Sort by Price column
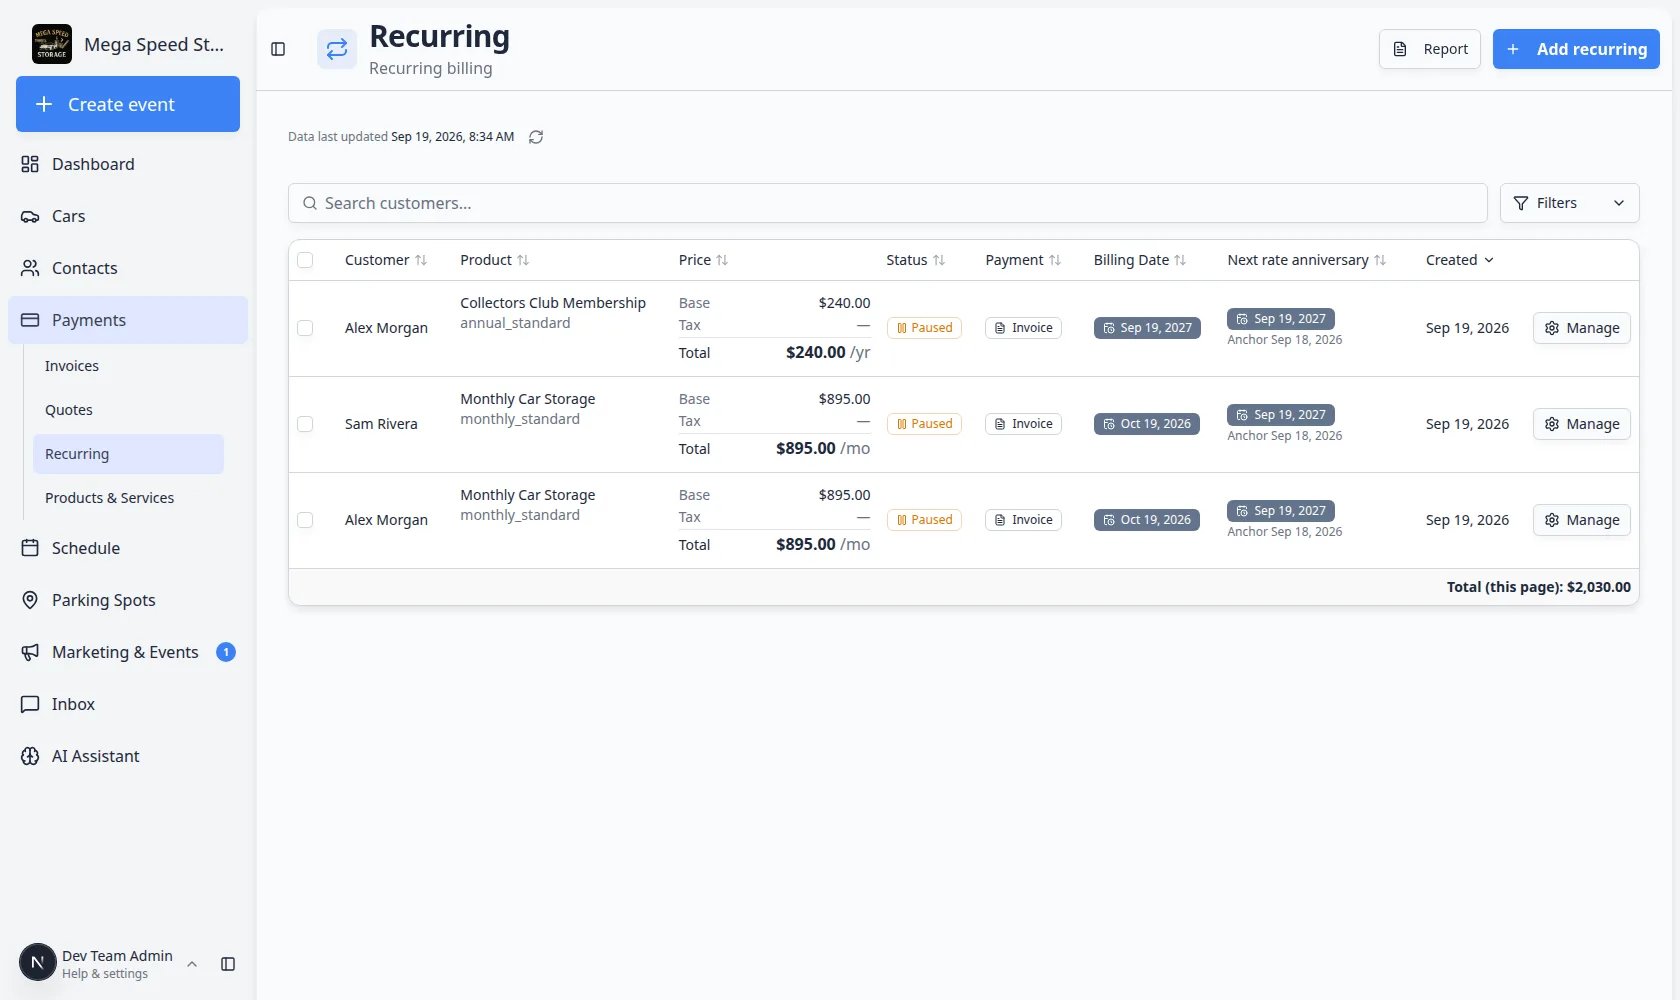 click(704, 260)
